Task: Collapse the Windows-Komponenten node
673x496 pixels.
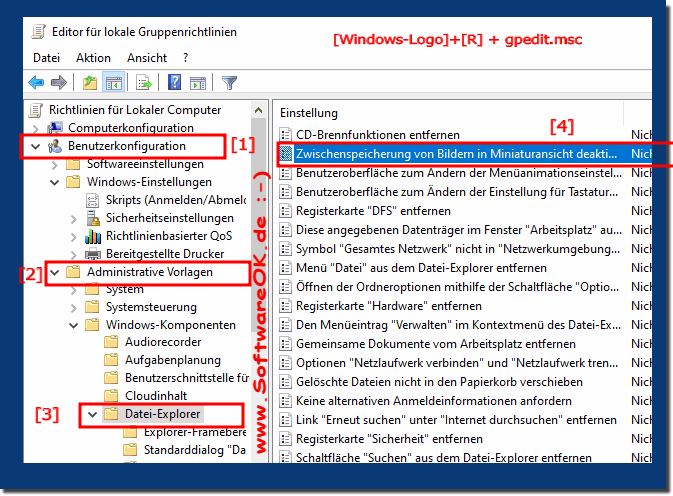Action: point(73,325)
